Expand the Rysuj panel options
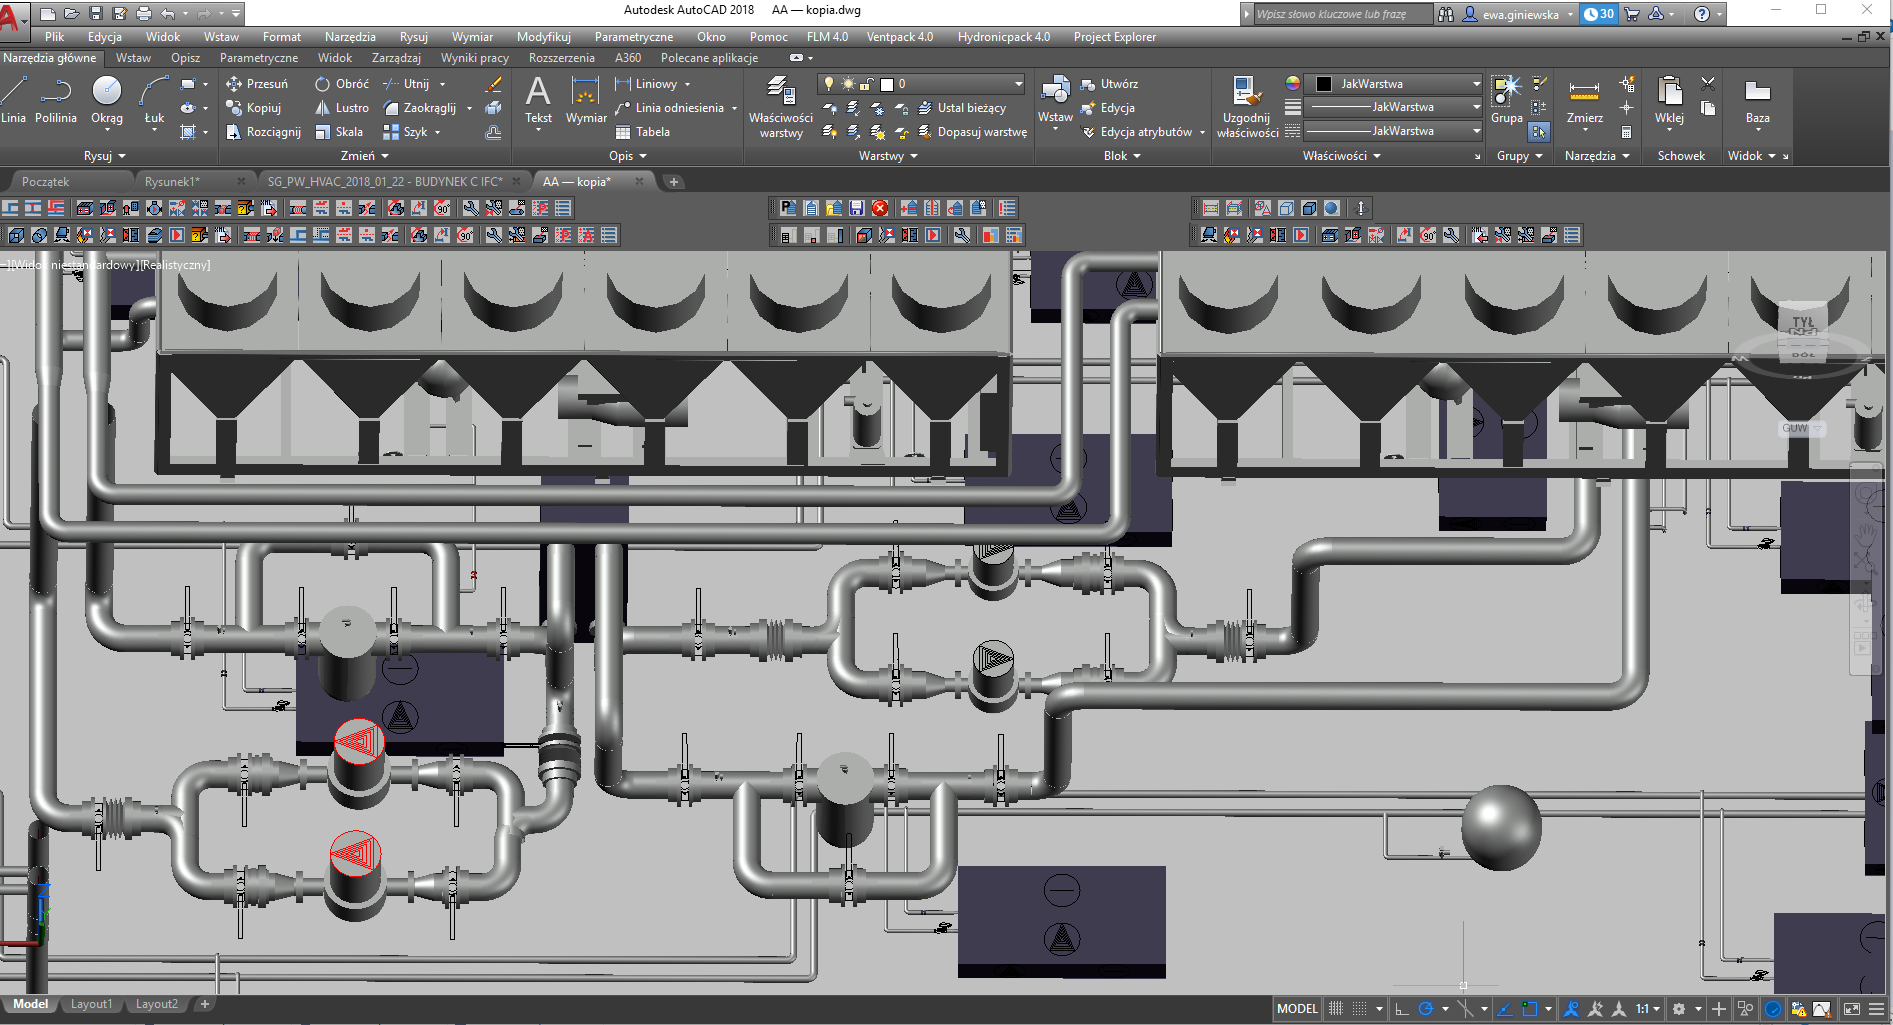The width and height of the screenshot is (1893, 1025). point(105,156)
